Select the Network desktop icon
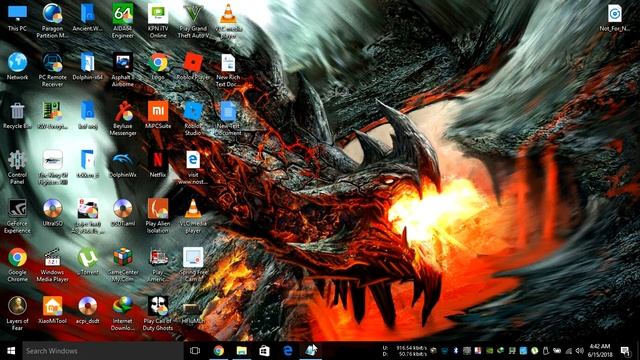Viewport: 640px width, 360px height. point(17,66)
